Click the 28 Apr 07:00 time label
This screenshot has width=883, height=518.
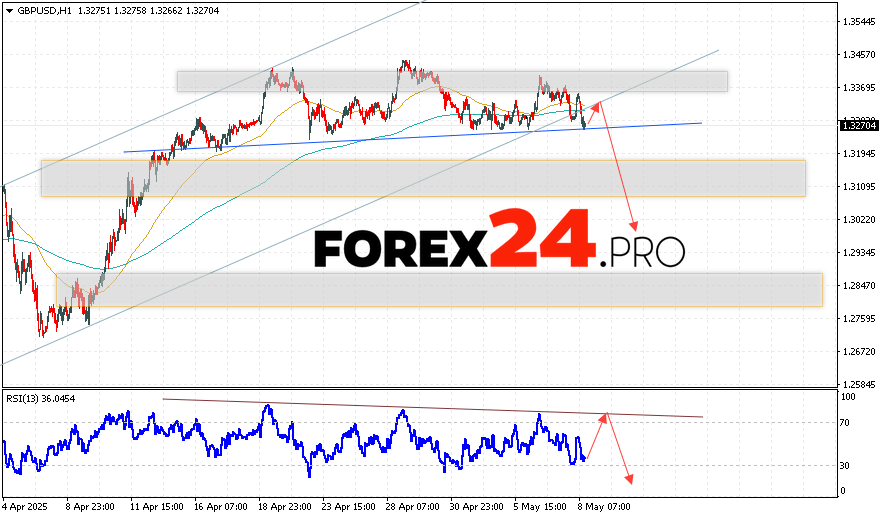click(x=413, y=507)
